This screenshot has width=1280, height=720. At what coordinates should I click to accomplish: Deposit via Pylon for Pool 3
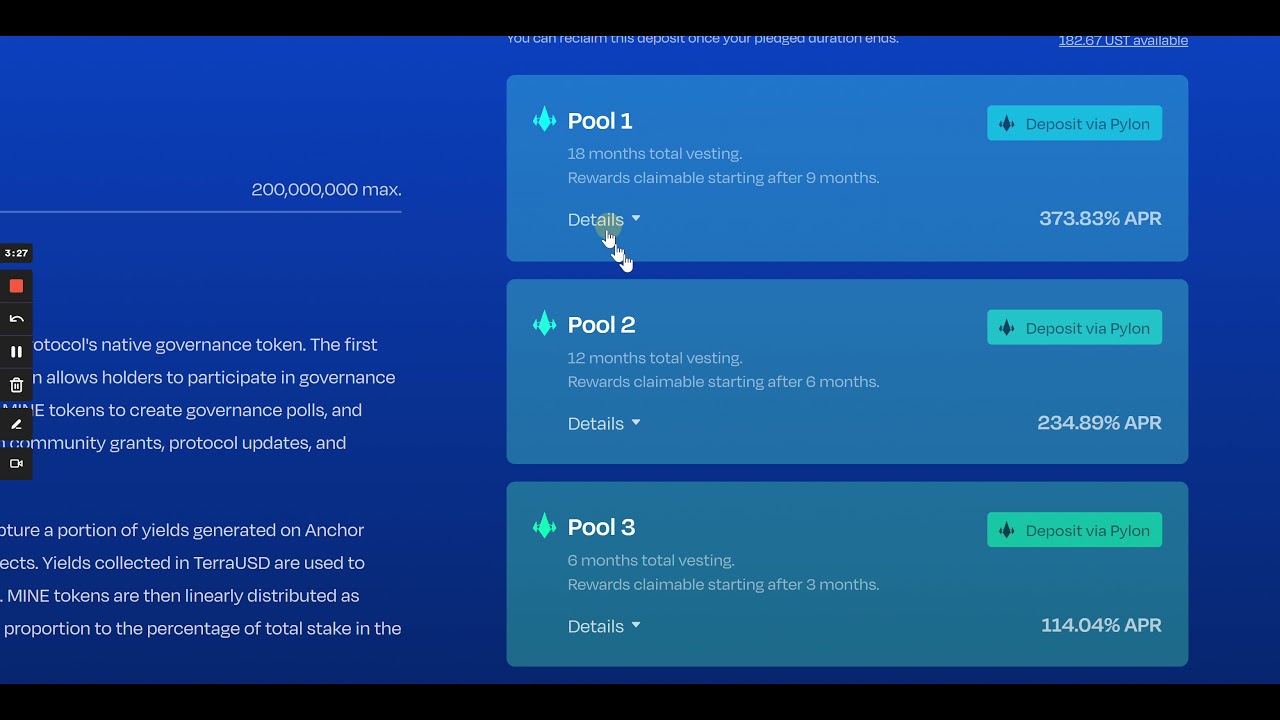point(1074,530)
